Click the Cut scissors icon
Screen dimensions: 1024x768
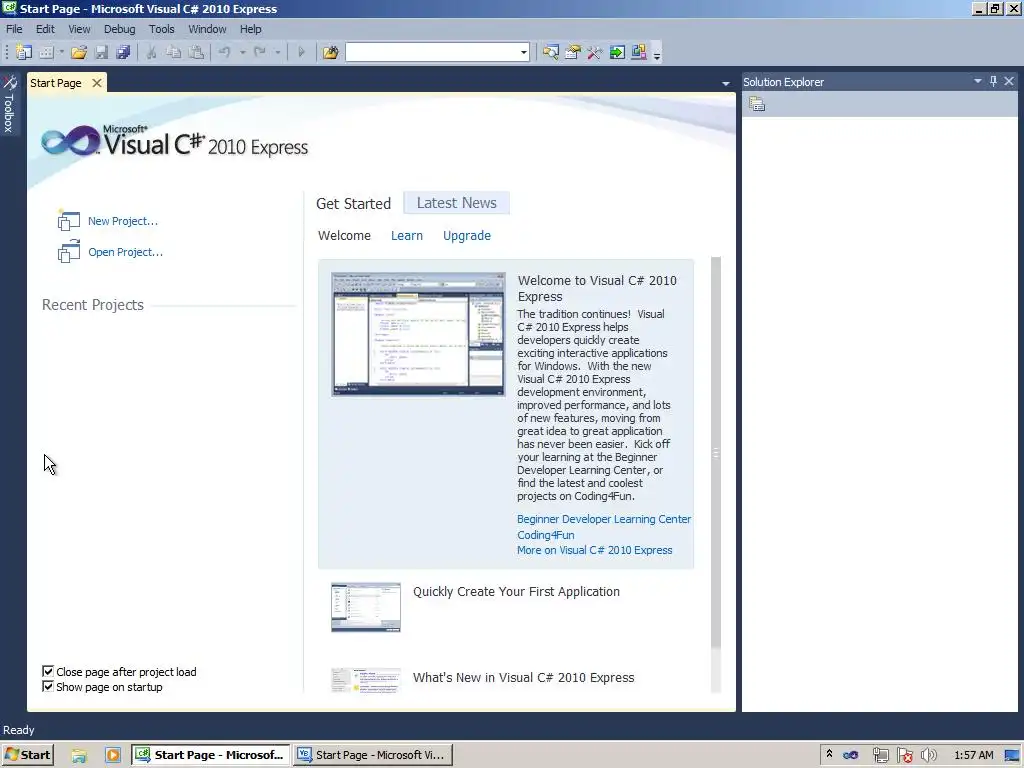(151, 52)
